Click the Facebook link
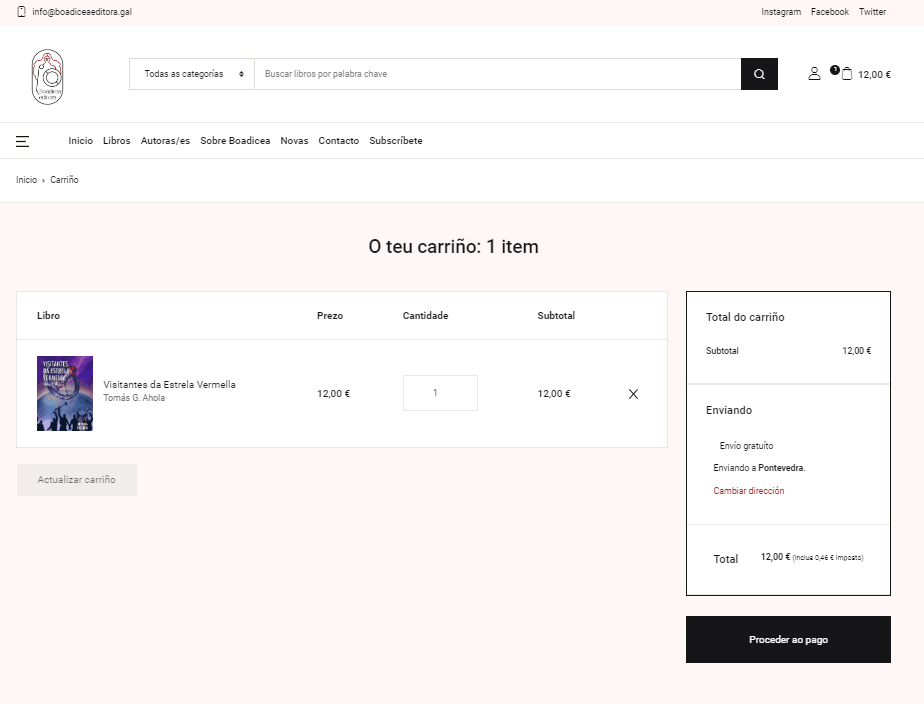This screenshot has height=704, width=924. click(x=830, y=12)
